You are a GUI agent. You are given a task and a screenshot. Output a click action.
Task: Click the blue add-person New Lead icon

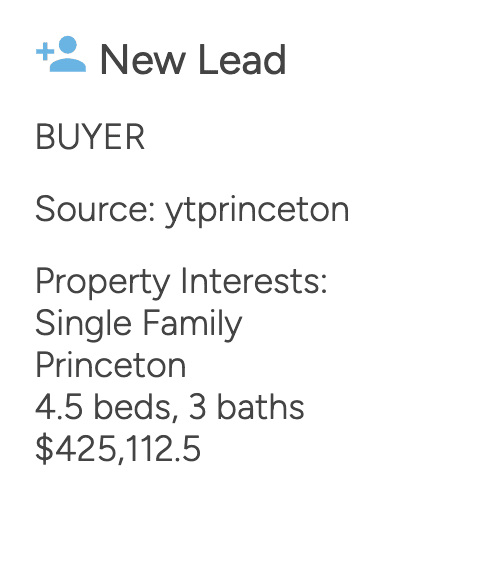click(x=61, y=54)
